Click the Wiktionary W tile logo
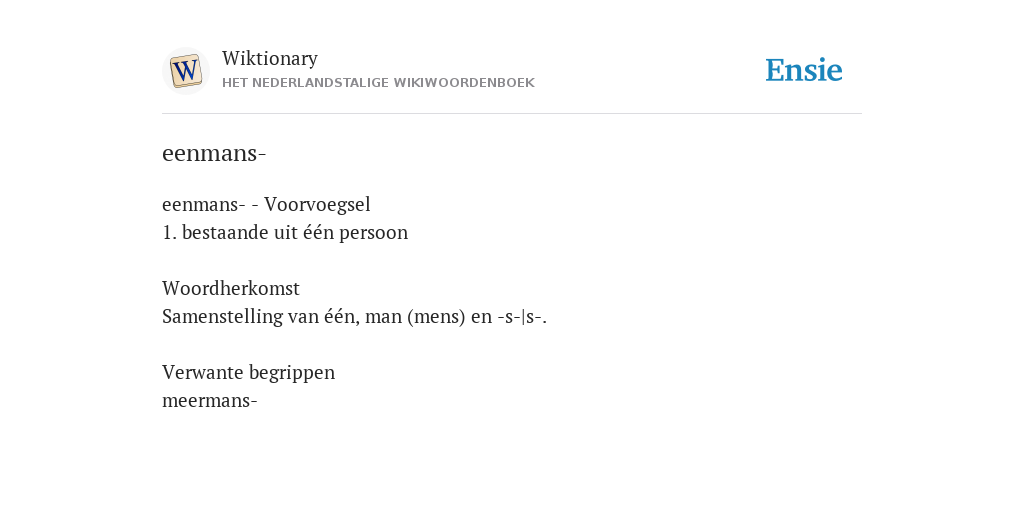This screenshot has height=512, width=1024. (185, 71)
